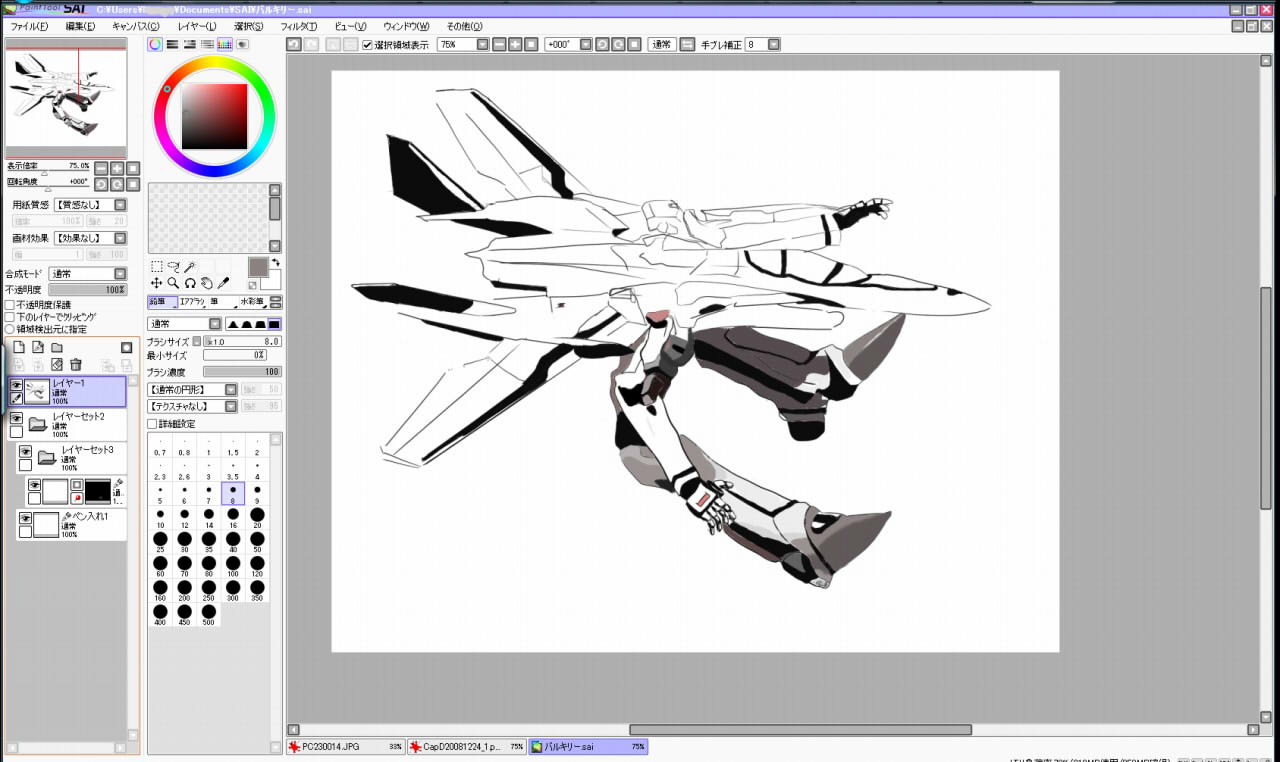Zoom in using the navigator plus icon
Image resolution: width=1280 pixels, height=762 pixels.
pos(117,168)
